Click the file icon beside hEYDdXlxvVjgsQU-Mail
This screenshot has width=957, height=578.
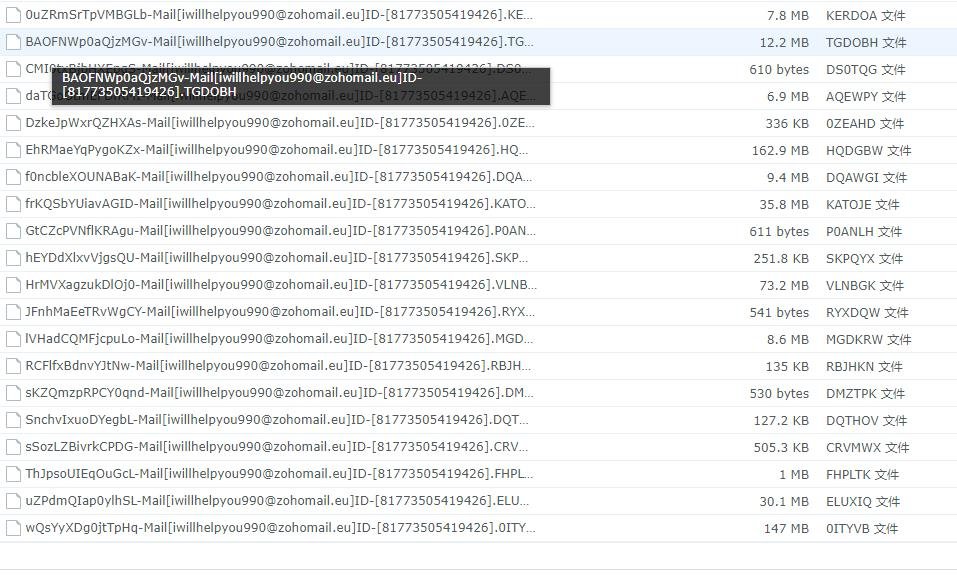click(x=13, y=258)
